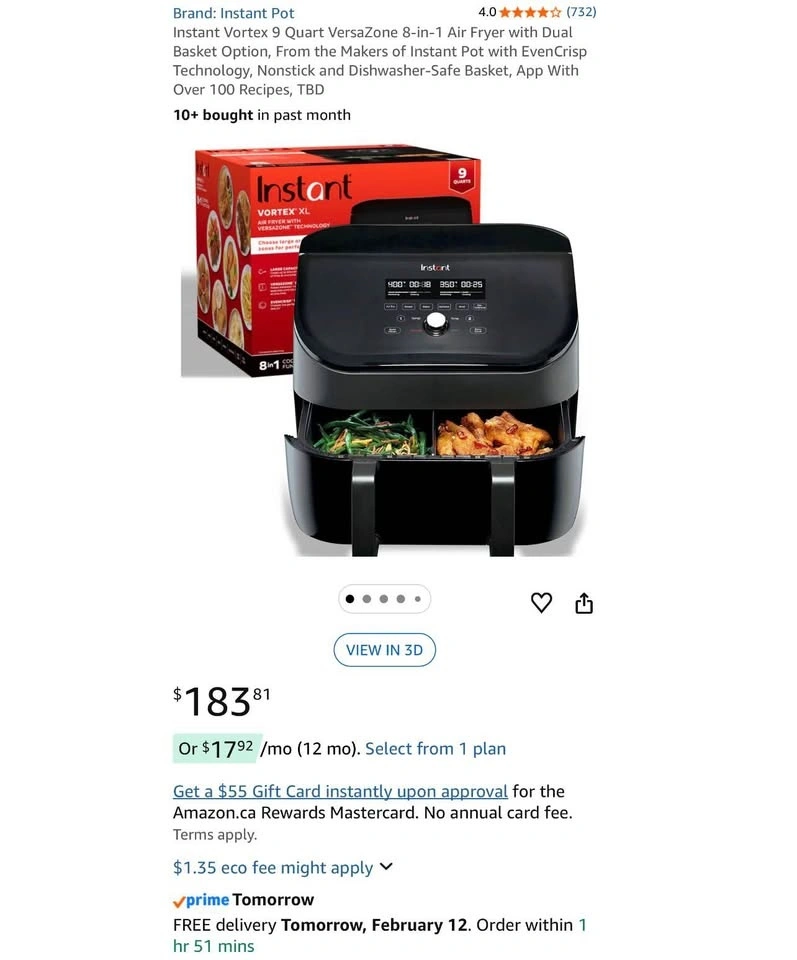Click the $55 Gift Card offer link

pyautogui.click(x=340, y=791)
